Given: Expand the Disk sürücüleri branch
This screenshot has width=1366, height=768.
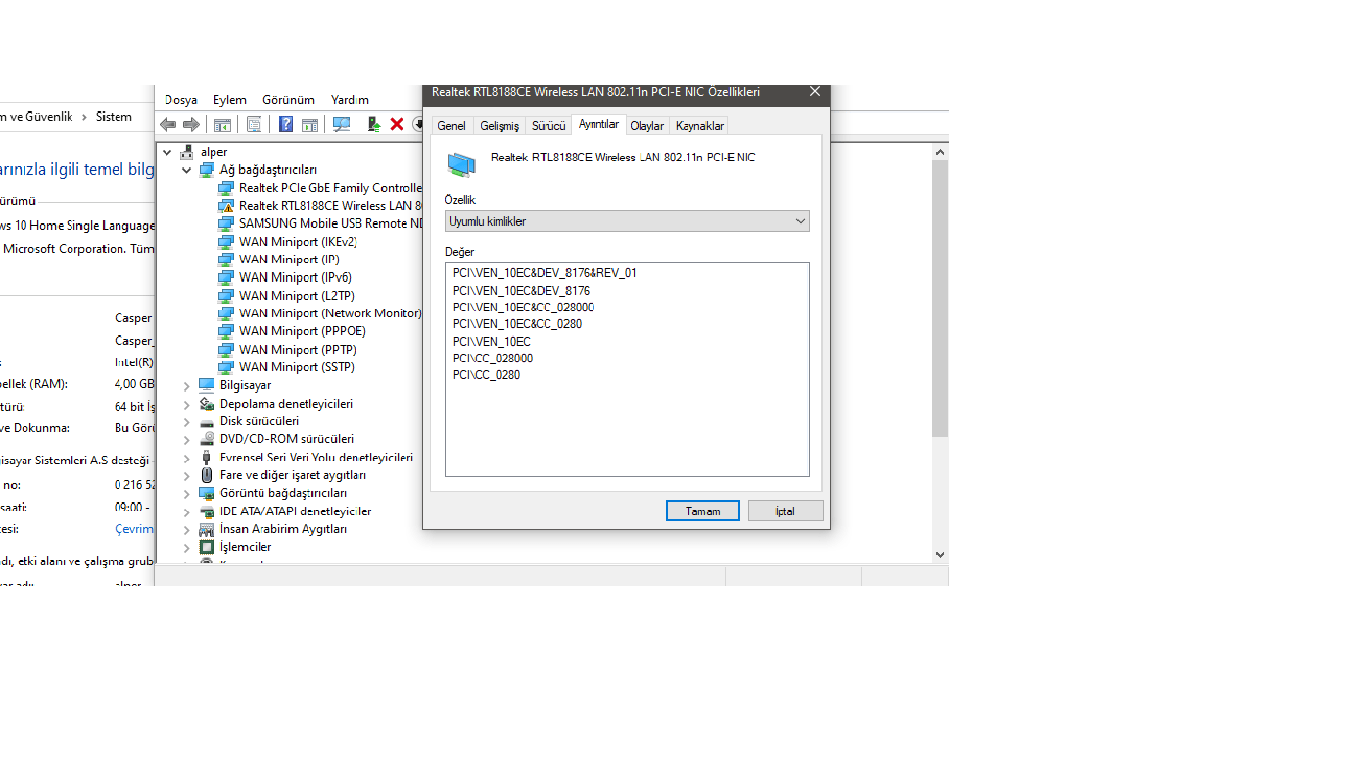Looking at the screenshot, I should pos(186,421).
